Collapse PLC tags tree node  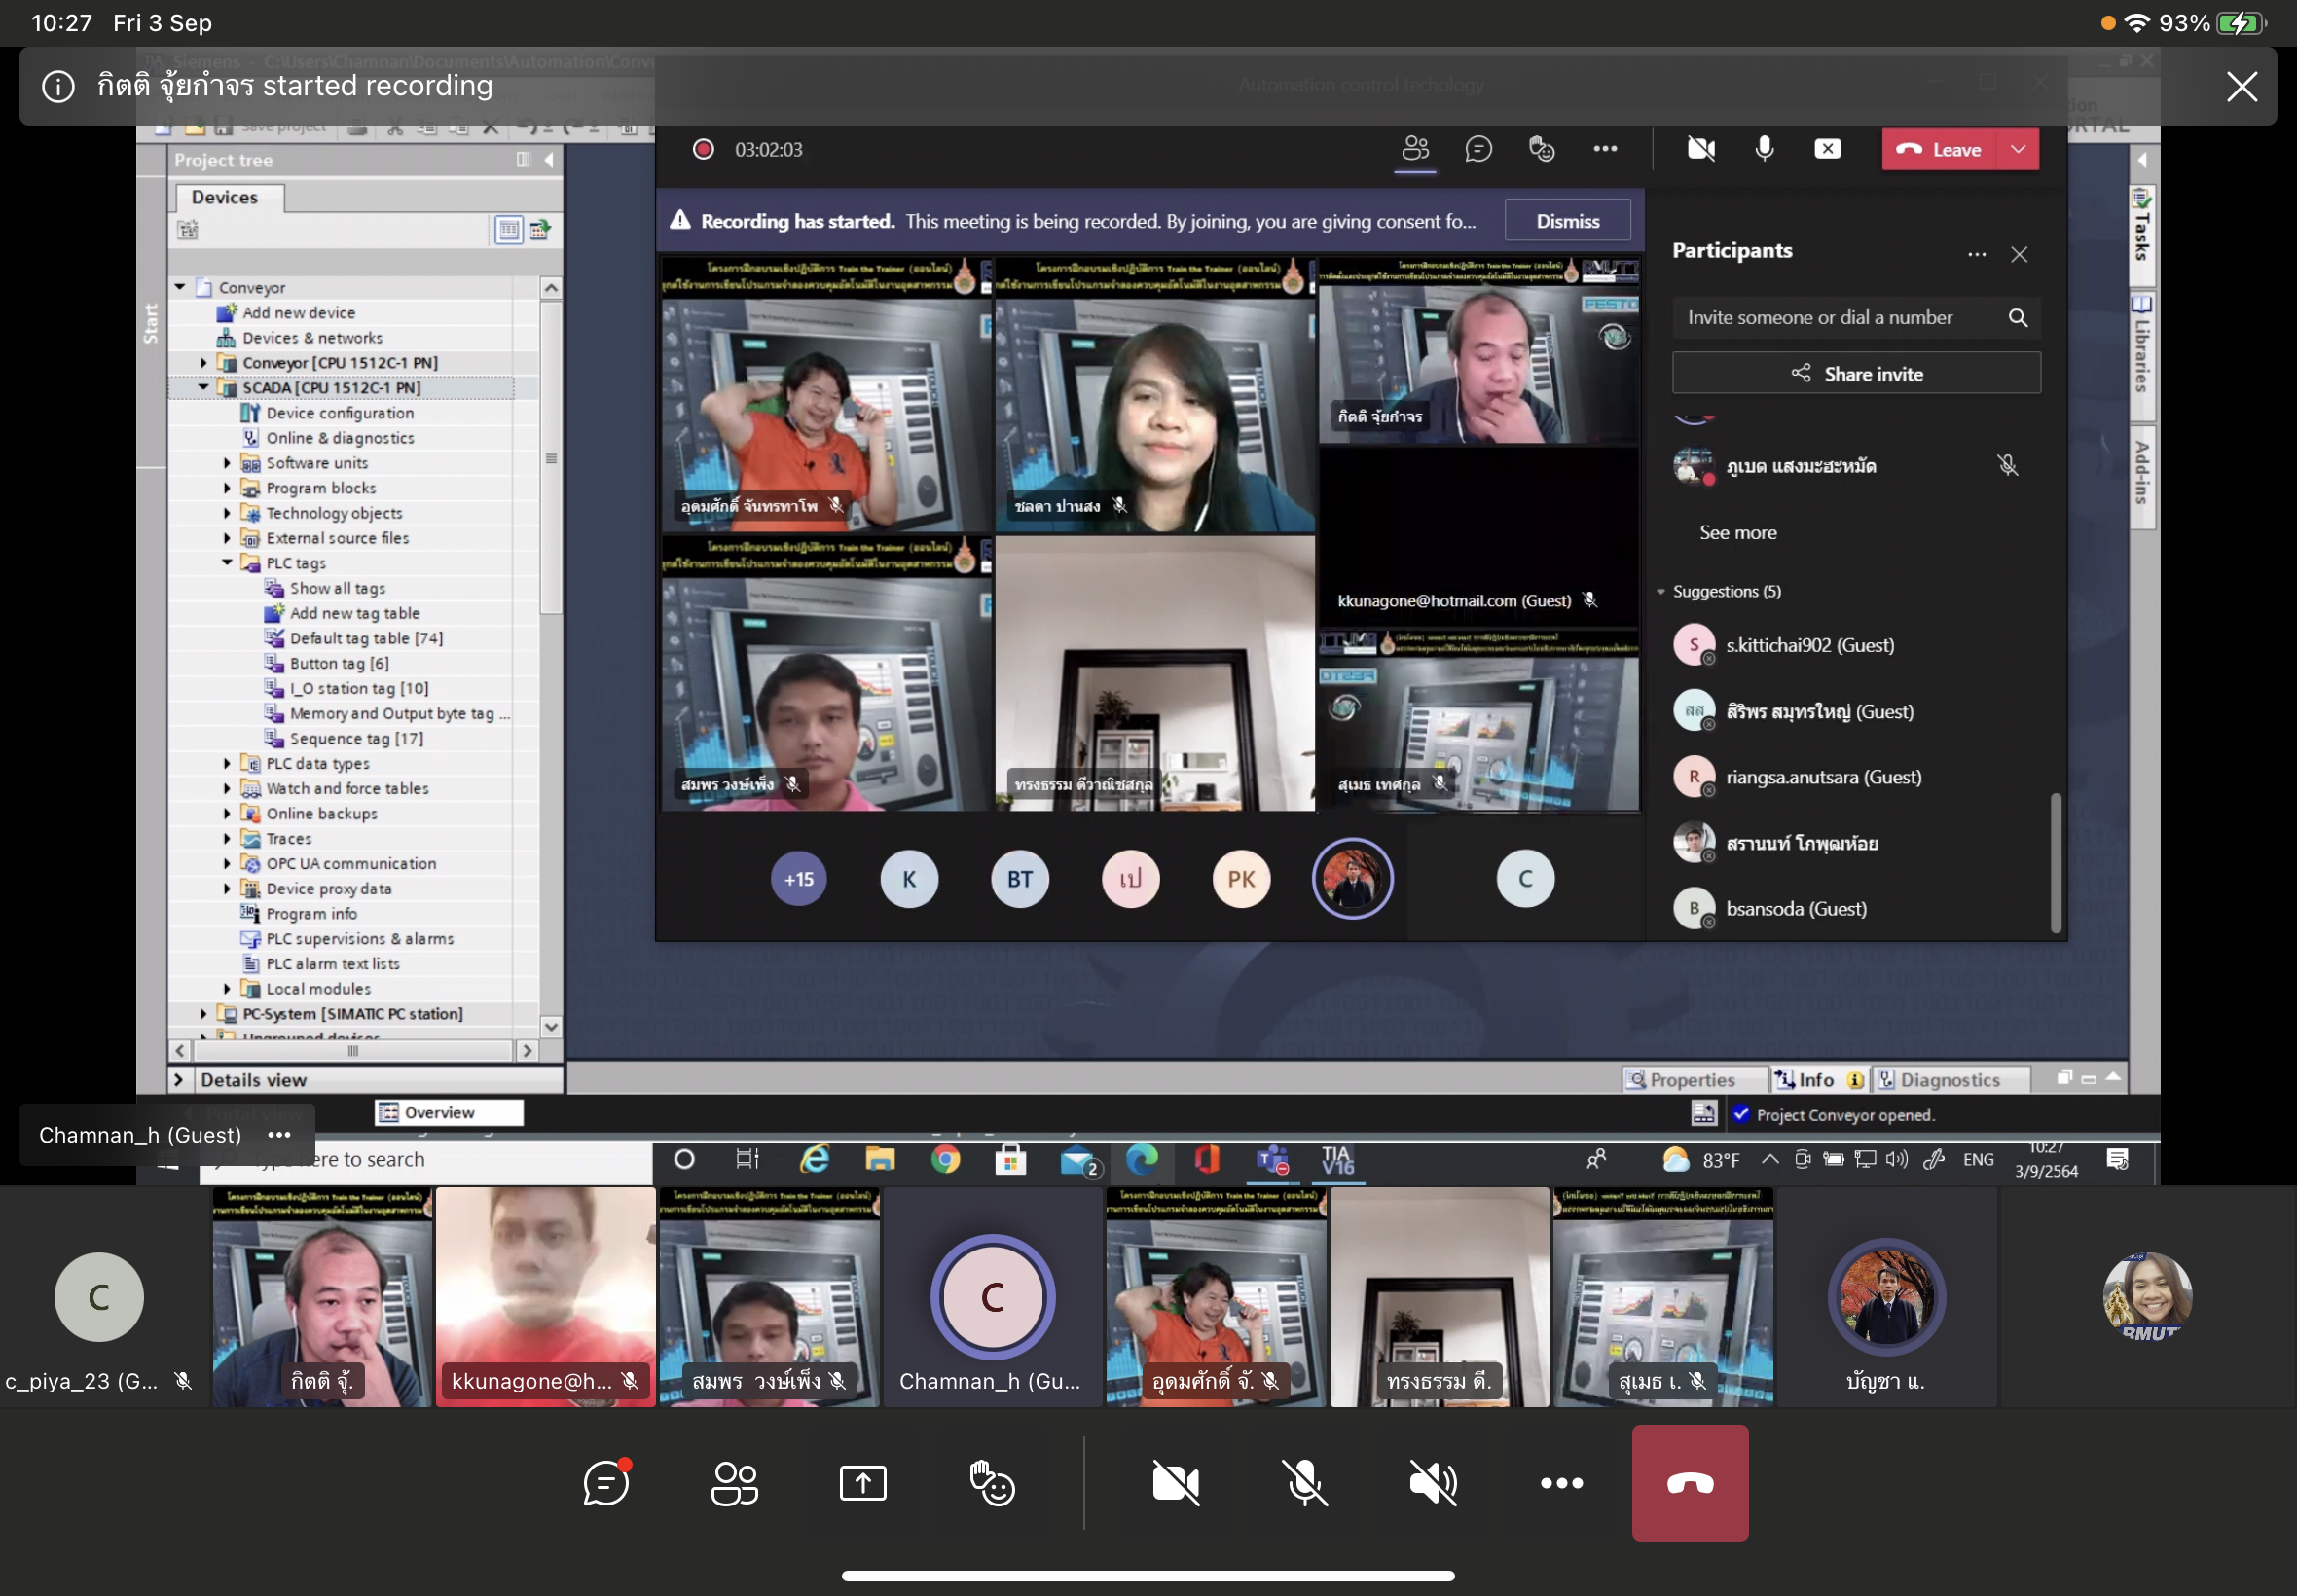coord(227,563)
